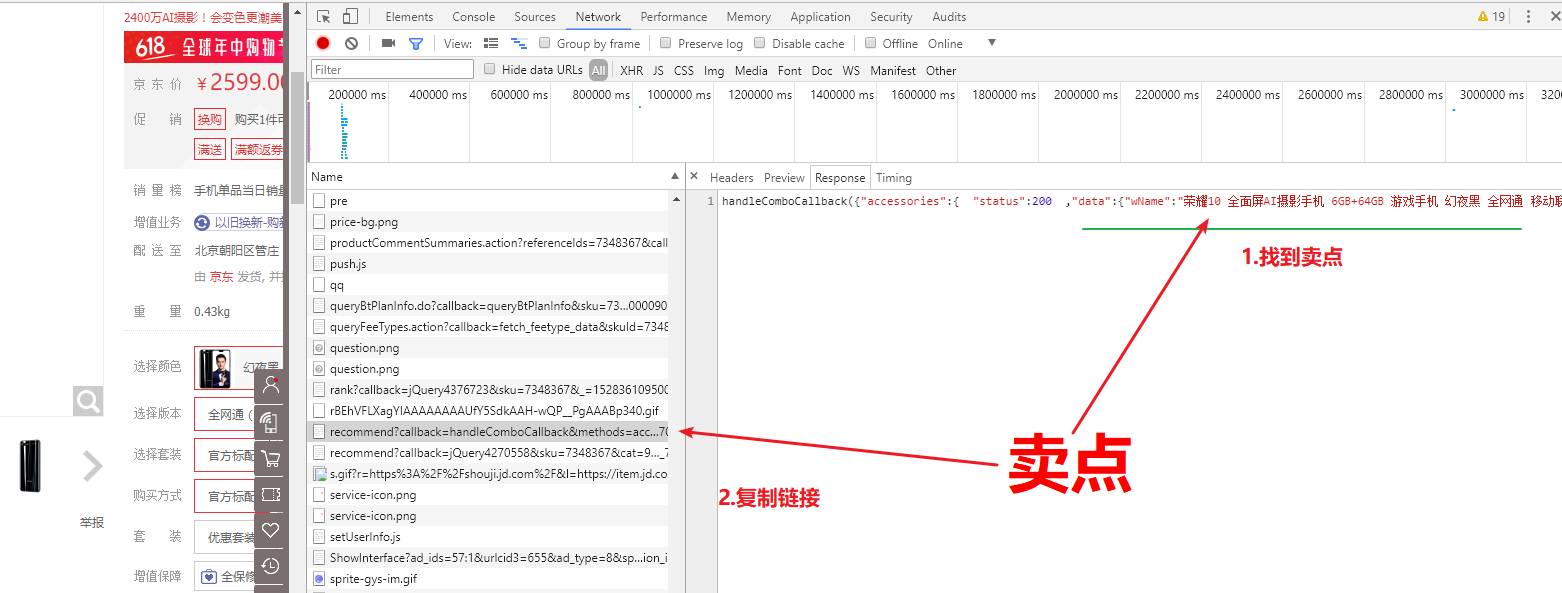Image resolution: width=1562 pixels, height=593 pixels.
Task: Switch to the Performance tab
Action: coord(674,16)
